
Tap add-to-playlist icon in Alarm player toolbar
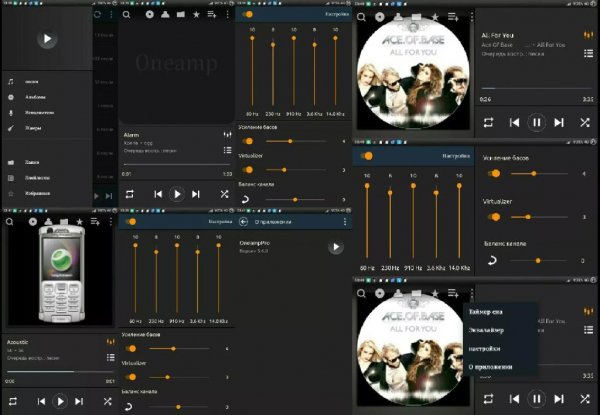pyautogui.click(x=212, y=15)
